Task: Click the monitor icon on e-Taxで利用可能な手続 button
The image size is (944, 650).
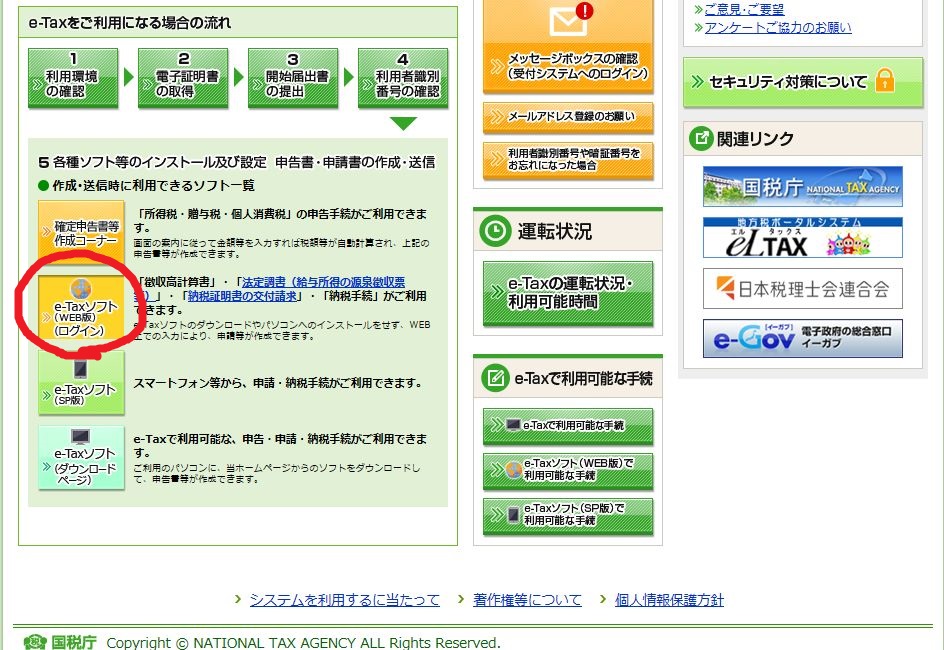Action: pyautogui.click(x=513, y=425)
